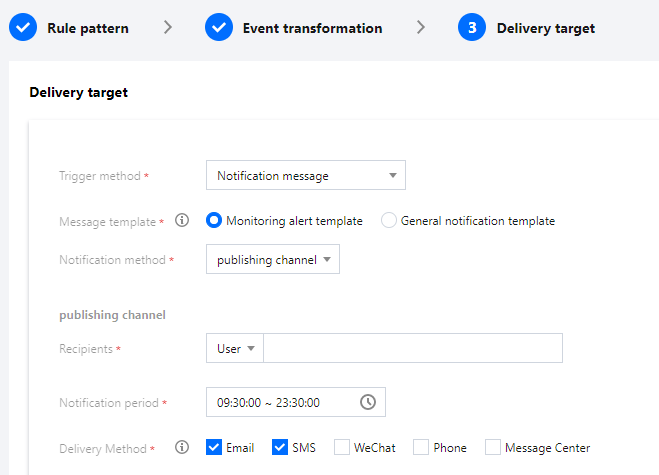Click the Rule pattern step checkmark icon

coord(24,28)
